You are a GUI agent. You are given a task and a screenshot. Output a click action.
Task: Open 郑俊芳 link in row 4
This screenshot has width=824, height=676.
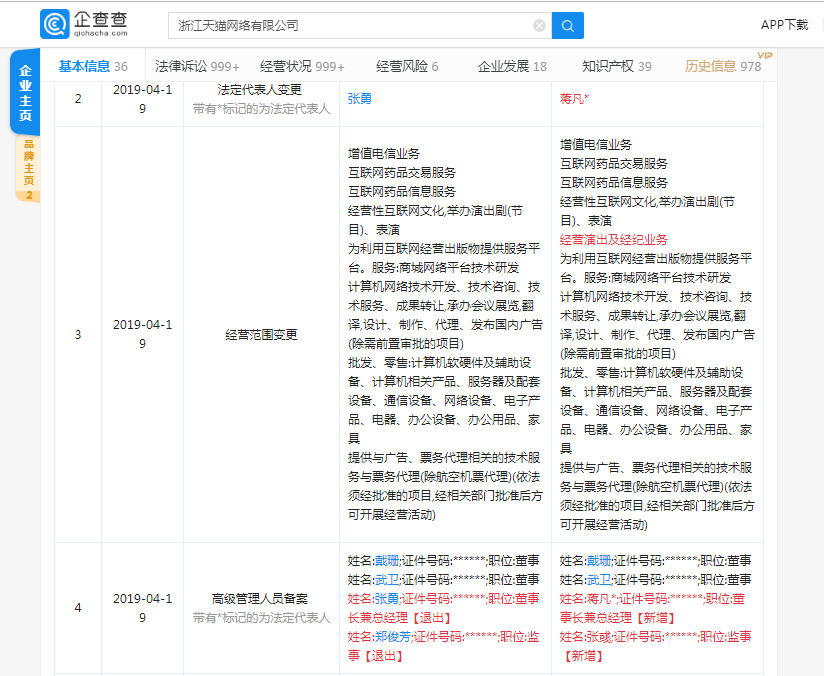pyautogui.click(x=393, y=637)
